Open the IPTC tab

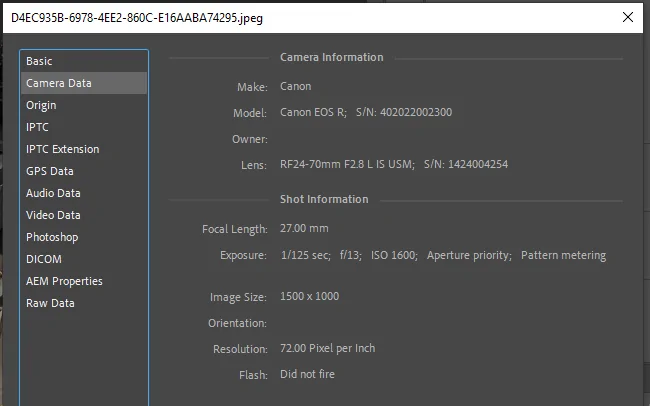click(37, 127)
